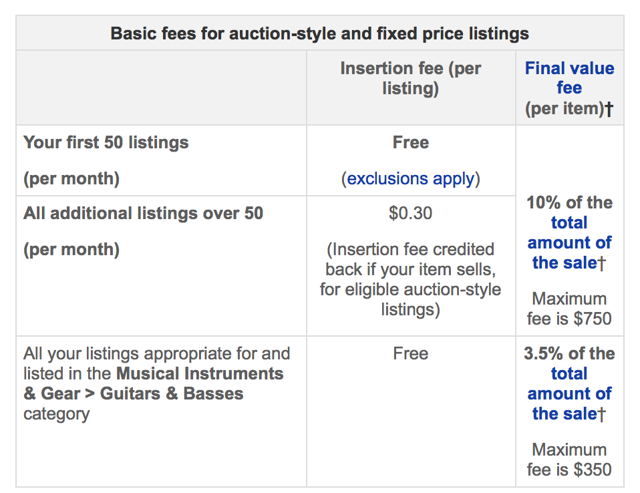Image resolution: width=640 pixels, height=493 pixels.
Task: Click the All additional listings over 50 label
Action: coord(143,213)
